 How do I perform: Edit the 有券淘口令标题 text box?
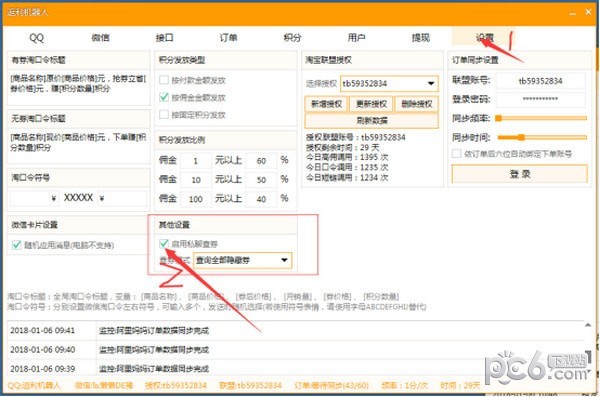pos(78,88)
